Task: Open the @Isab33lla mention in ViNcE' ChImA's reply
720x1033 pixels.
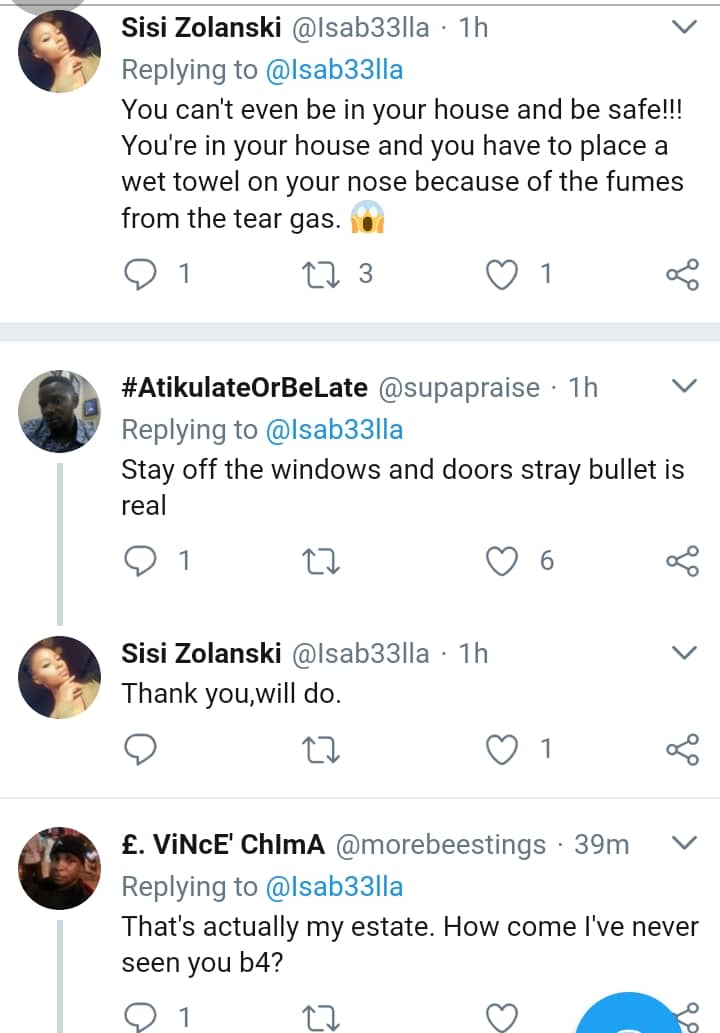Action: coord(333,887)
